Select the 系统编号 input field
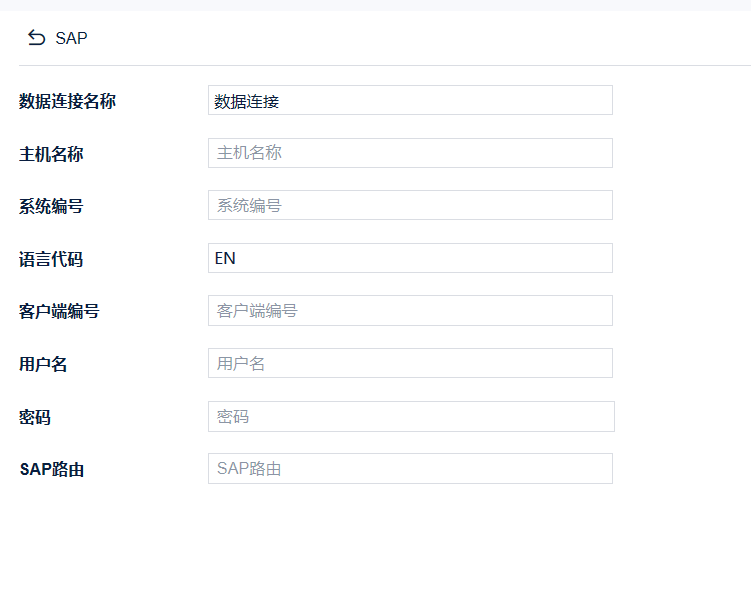Screen dimensions: 751x589 410,205
